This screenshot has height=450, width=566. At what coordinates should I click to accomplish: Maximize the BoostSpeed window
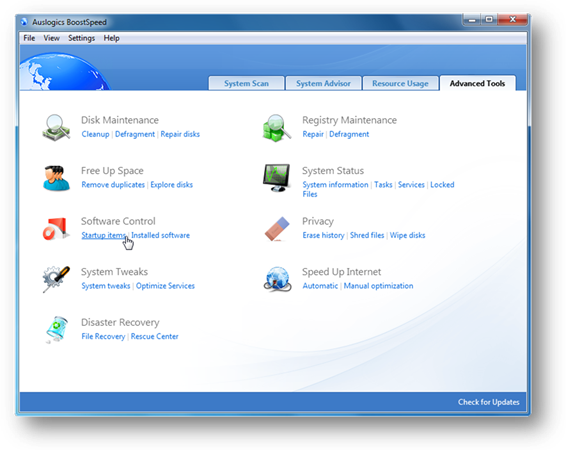coord(489,20)
